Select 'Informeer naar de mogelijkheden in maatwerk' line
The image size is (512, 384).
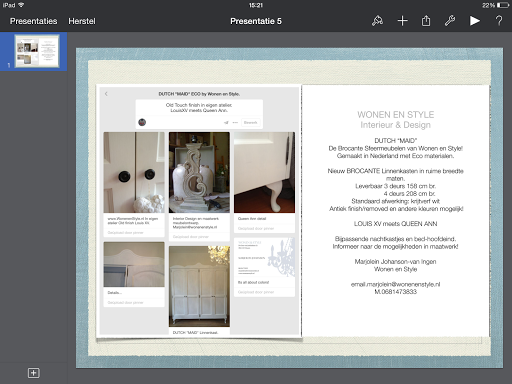pos(396,247)
